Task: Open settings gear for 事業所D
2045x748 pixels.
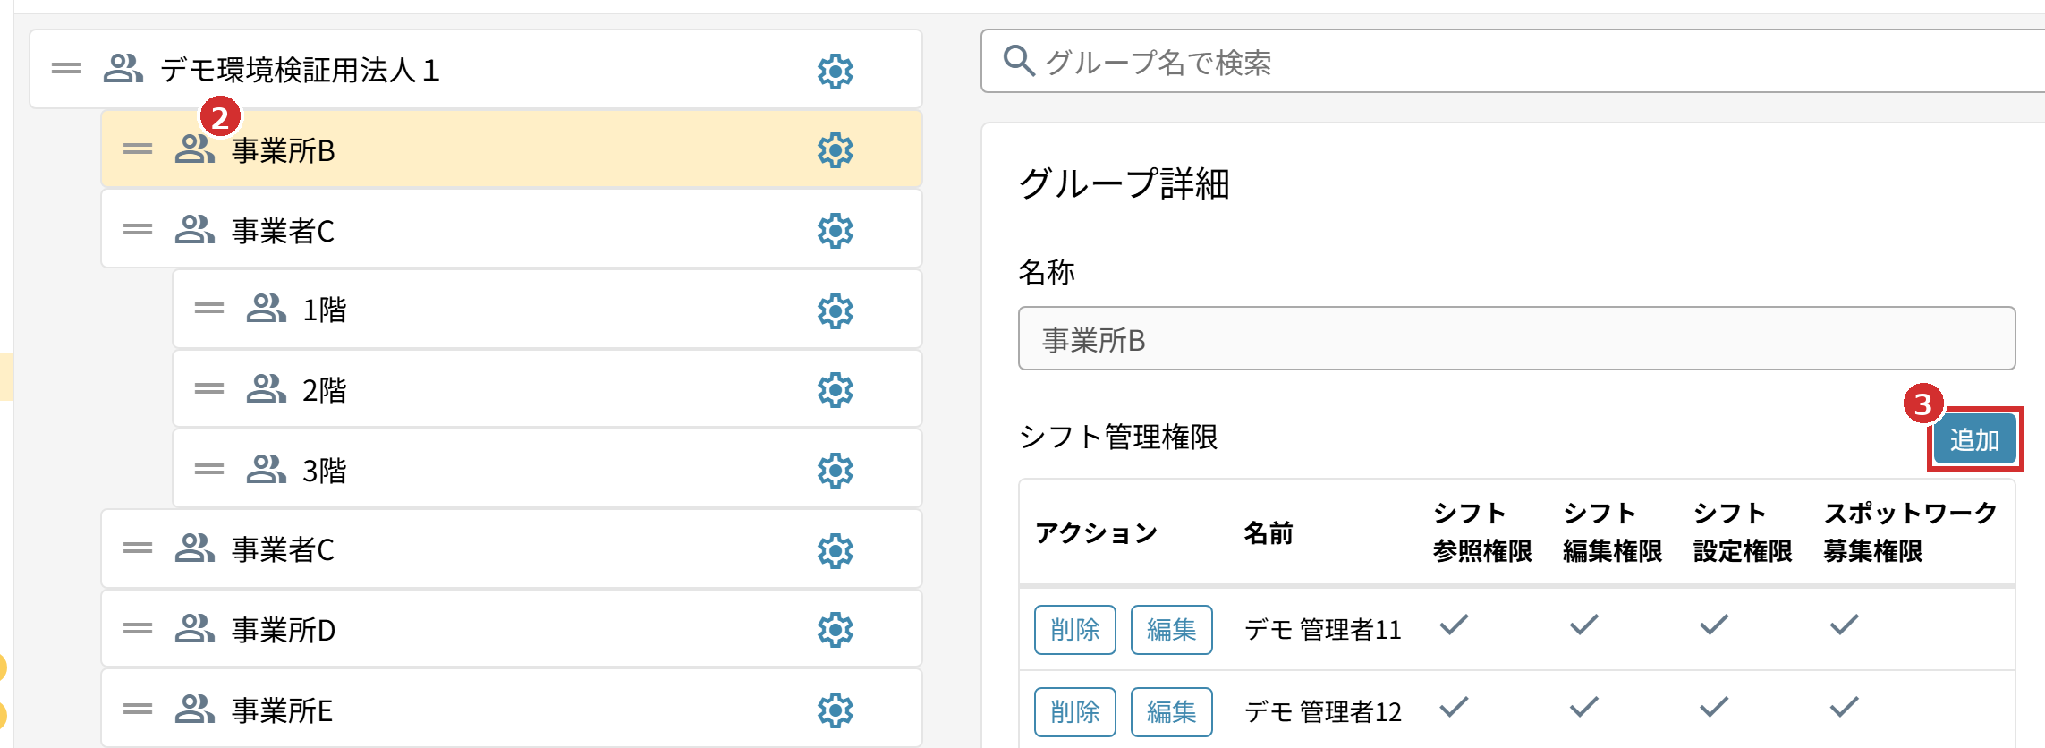Action: (x=835, y=630)
